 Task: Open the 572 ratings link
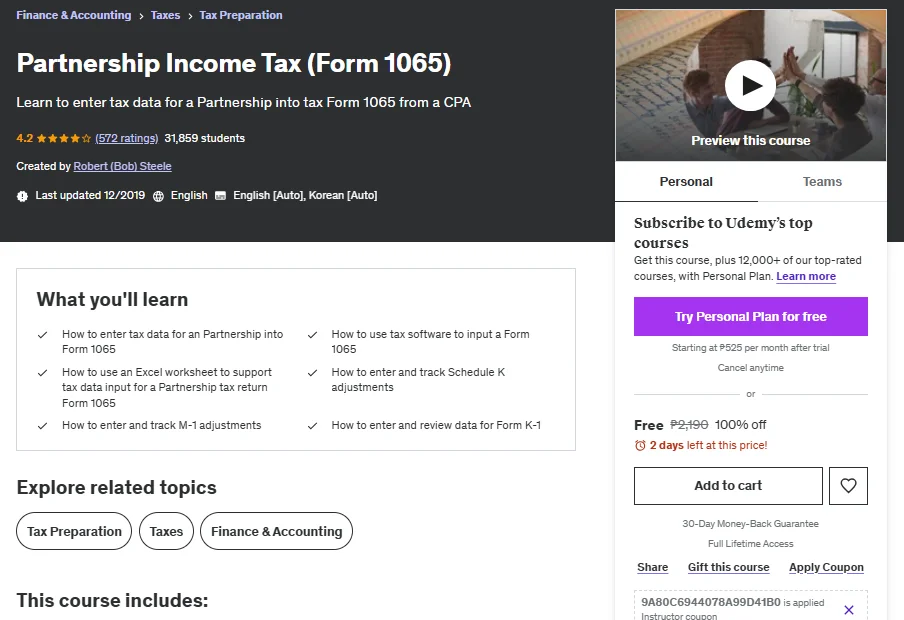tap(127, 138)
